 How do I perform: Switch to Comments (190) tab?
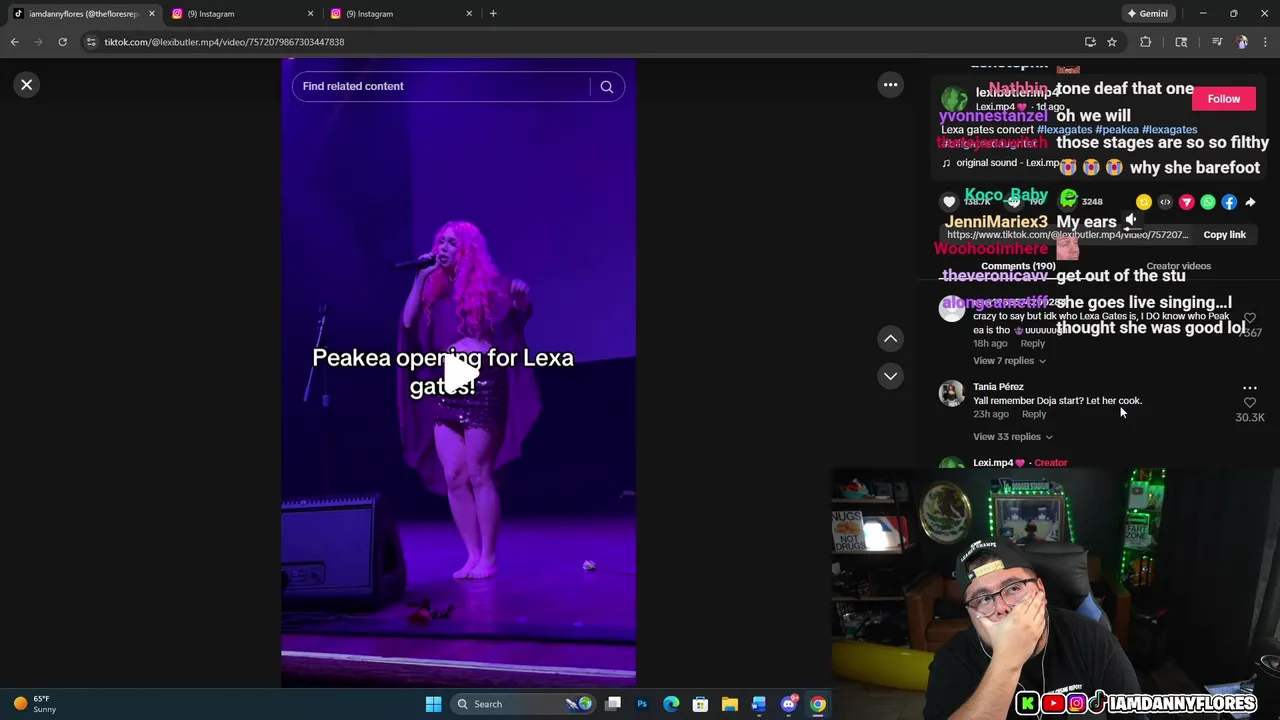point(1018,266)
